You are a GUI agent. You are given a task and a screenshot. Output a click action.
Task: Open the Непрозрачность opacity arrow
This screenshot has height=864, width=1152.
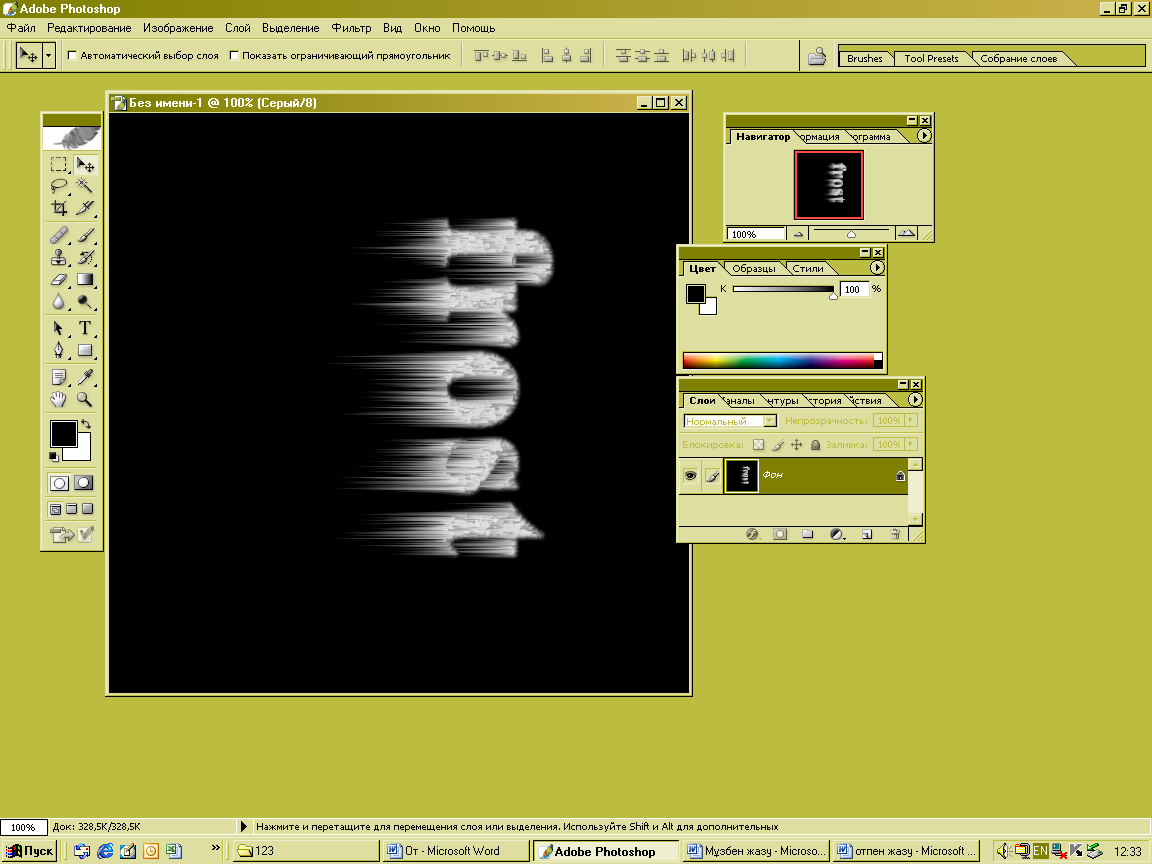point(911,420)
